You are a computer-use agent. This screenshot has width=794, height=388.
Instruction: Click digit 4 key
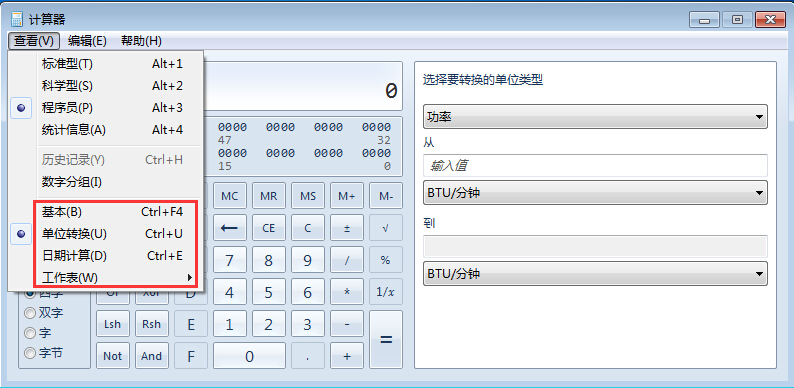(229, 292)
